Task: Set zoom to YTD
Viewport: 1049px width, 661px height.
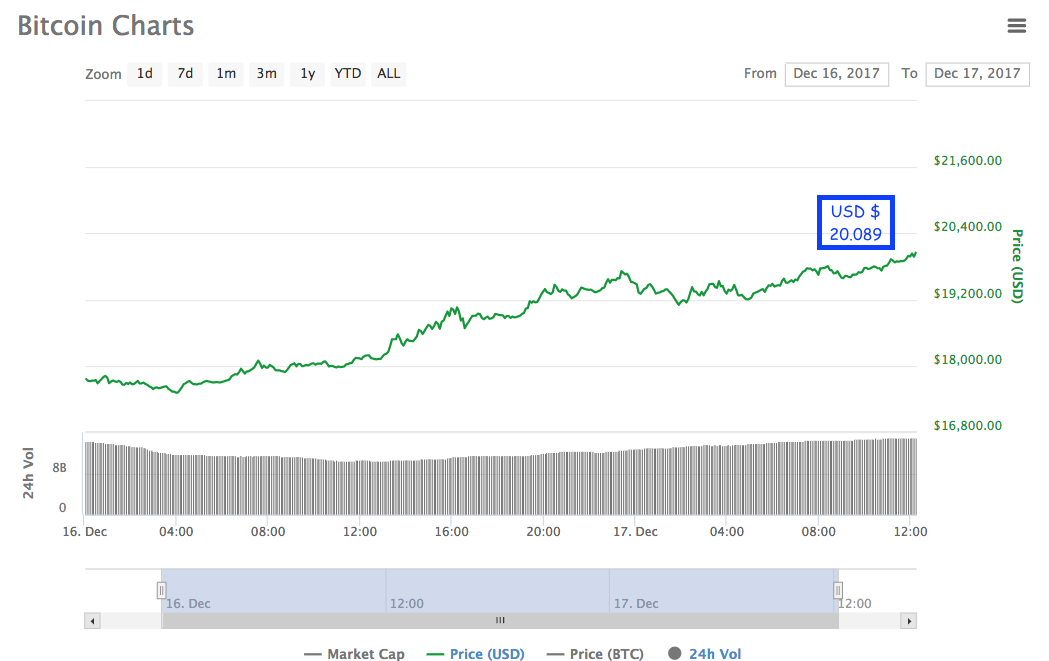Action: [348, 74]
